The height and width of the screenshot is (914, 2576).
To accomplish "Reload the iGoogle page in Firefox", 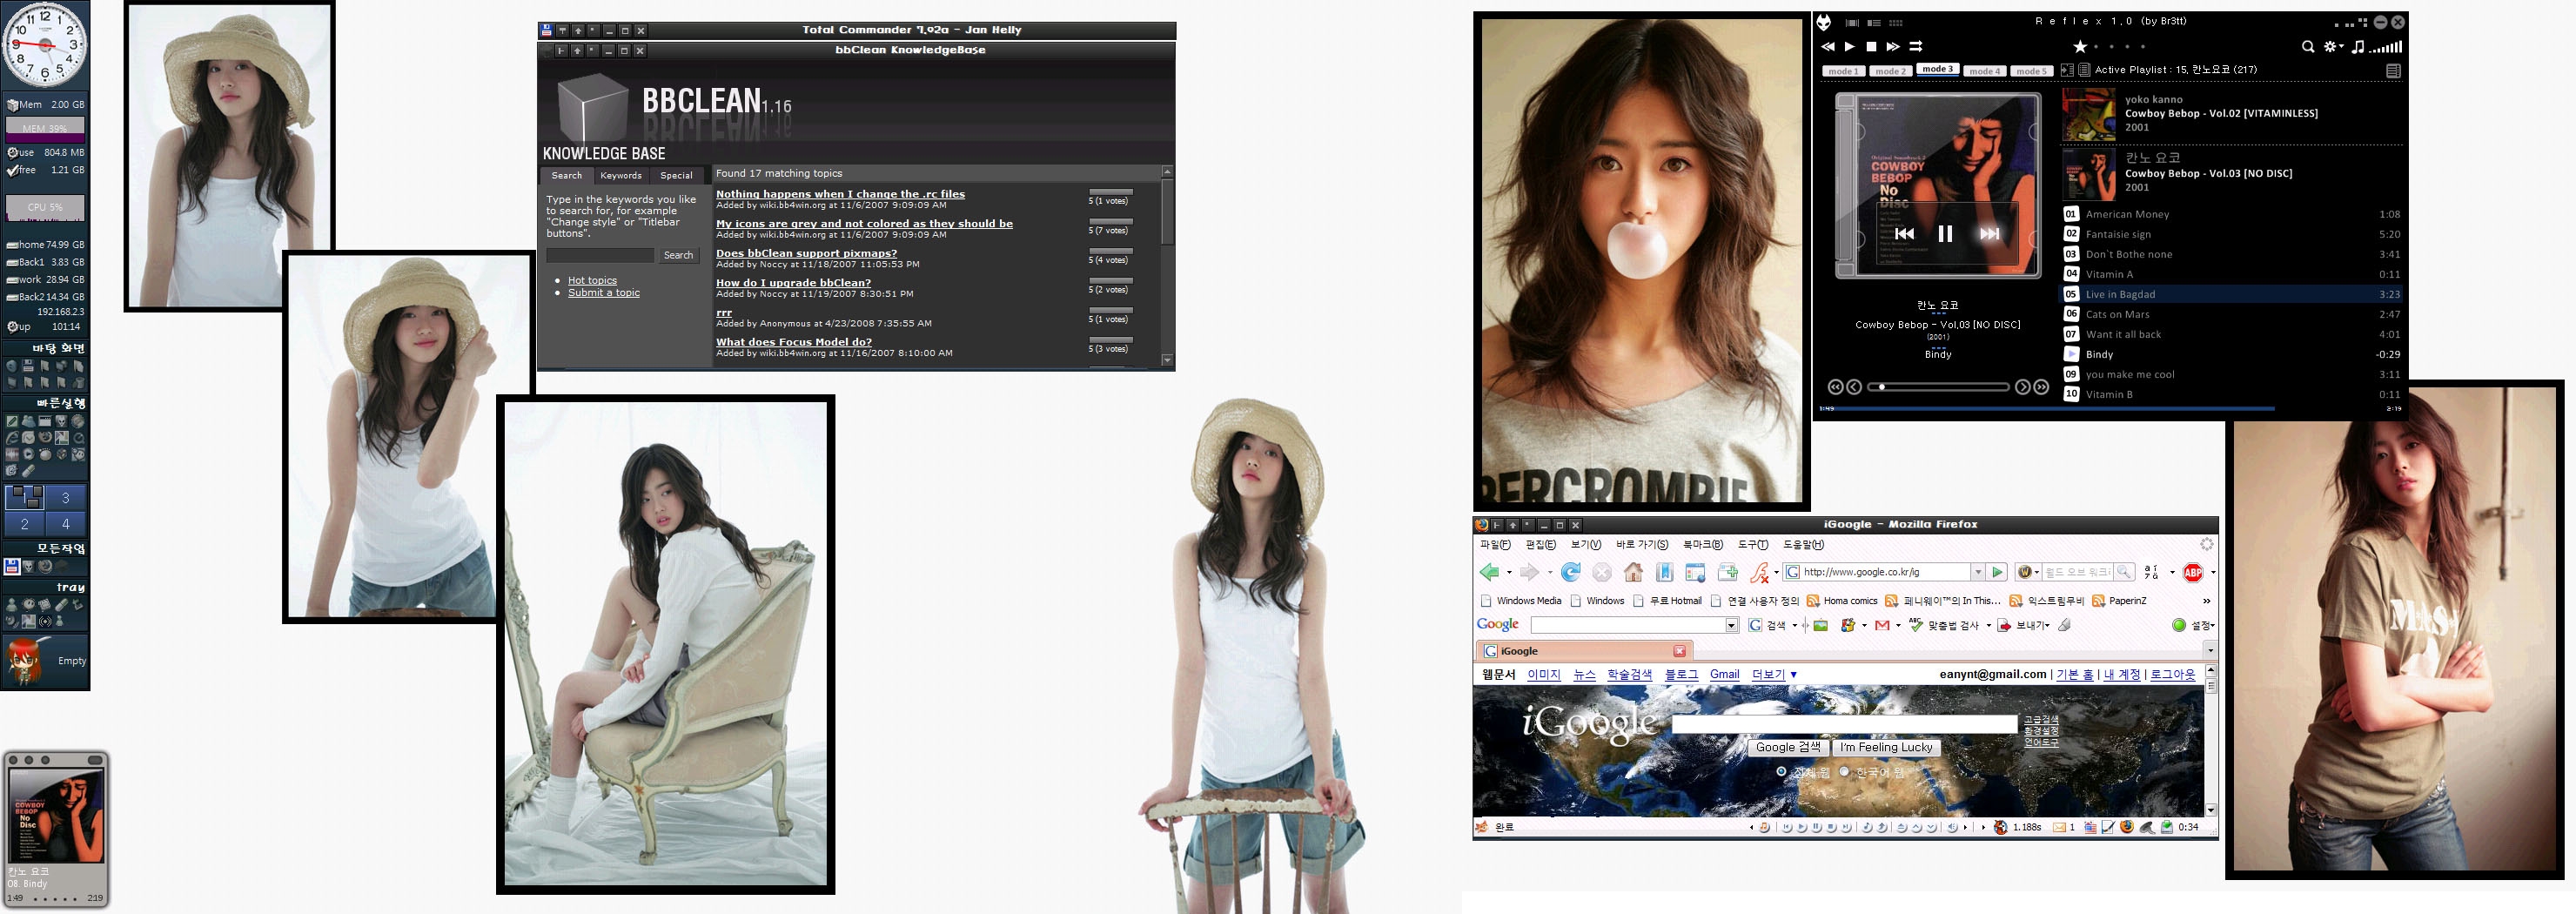I will coord(1570,572).
